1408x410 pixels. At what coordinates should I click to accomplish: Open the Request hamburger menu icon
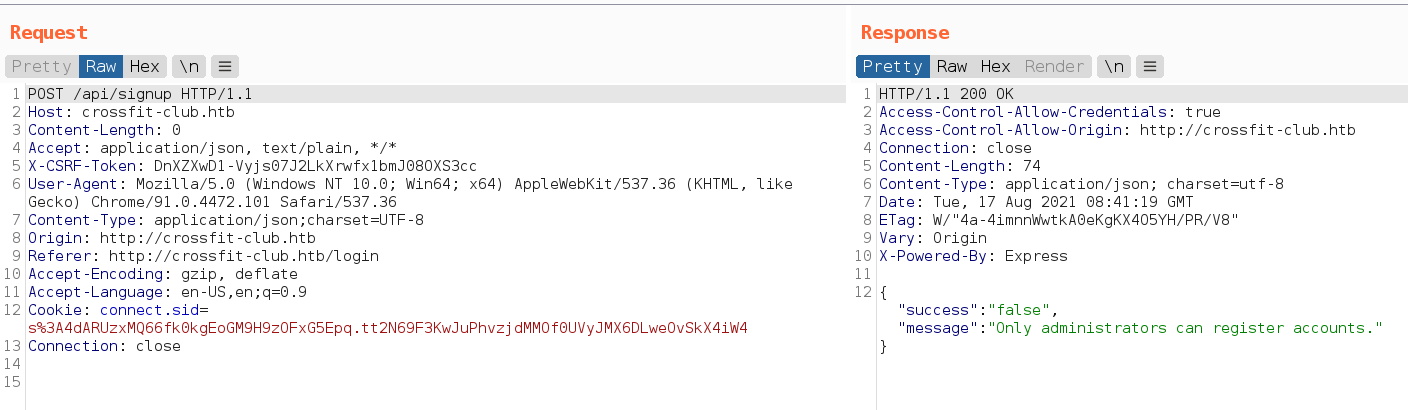pos(225,67)
